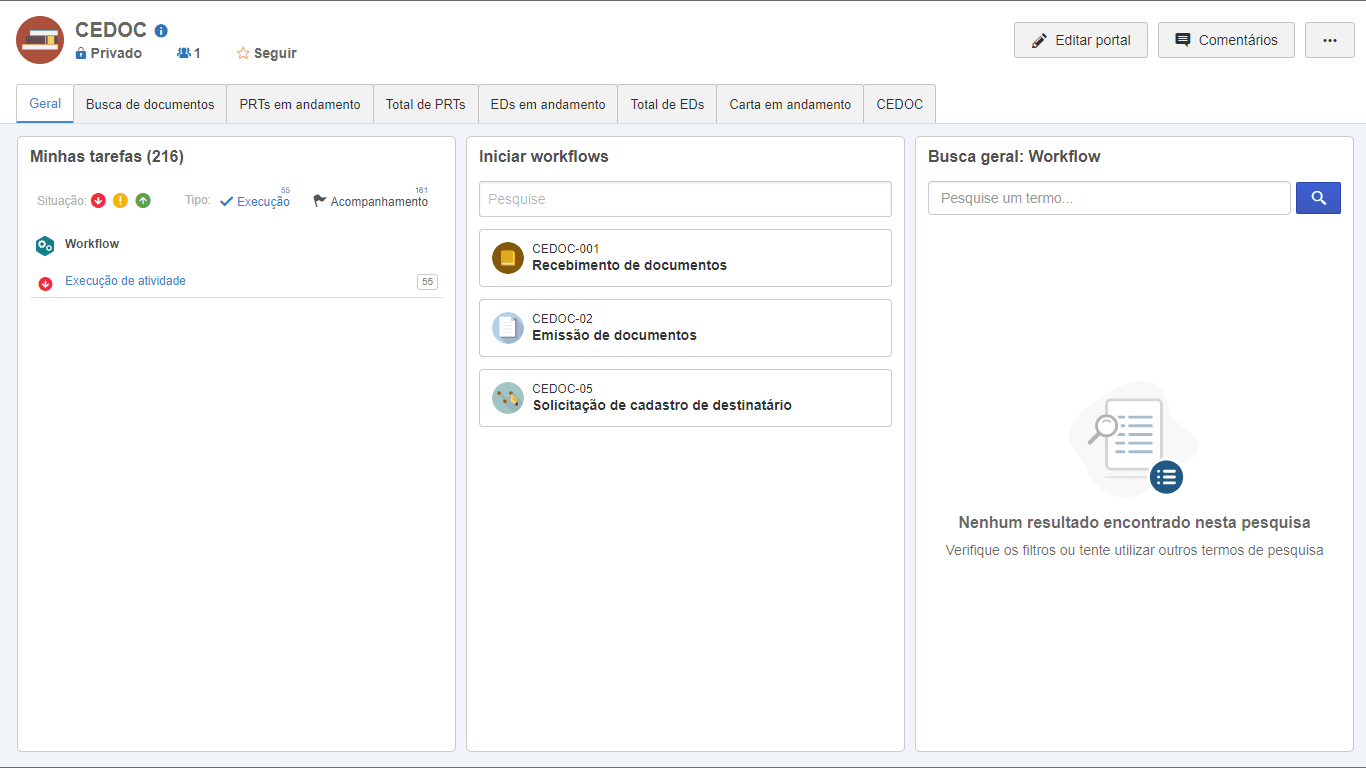Click the Pesquise field in Iniciar workflows
The image size is (1366, 768).
(x=685, y=199)
